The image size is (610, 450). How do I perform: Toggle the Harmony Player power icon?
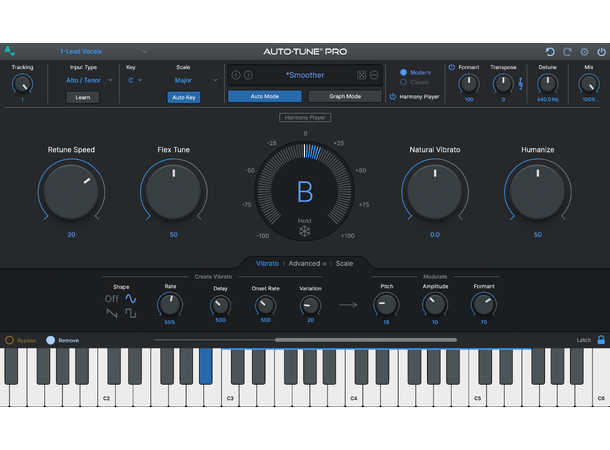coord(393,96)
